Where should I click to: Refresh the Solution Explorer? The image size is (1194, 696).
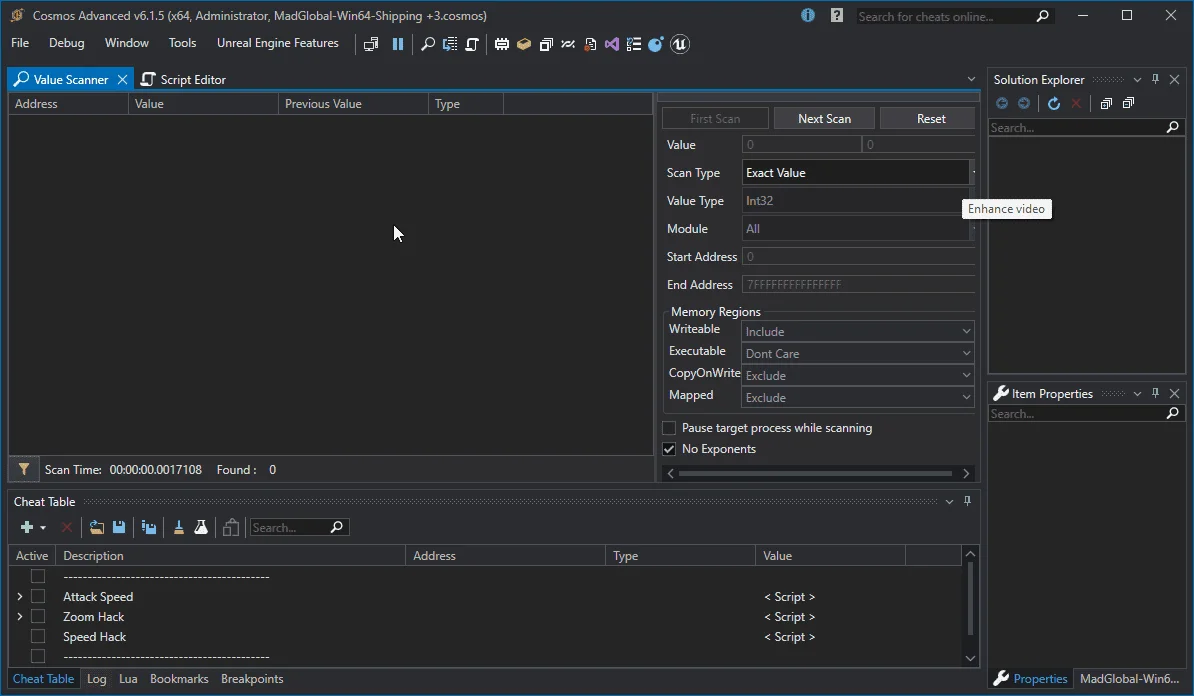click(1054, 104)
